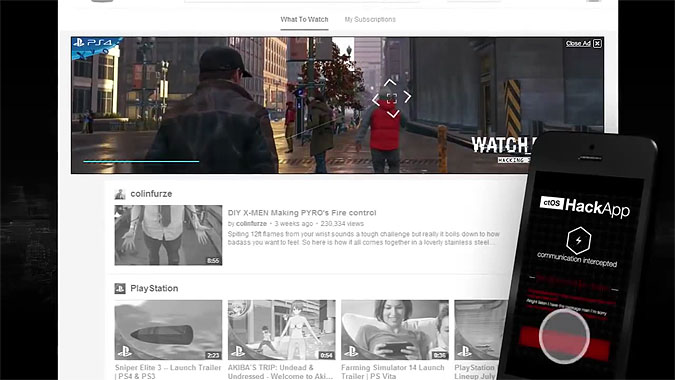Open the colinfurze channel avatar
675x380 pixels.
(x=120, y=194)
